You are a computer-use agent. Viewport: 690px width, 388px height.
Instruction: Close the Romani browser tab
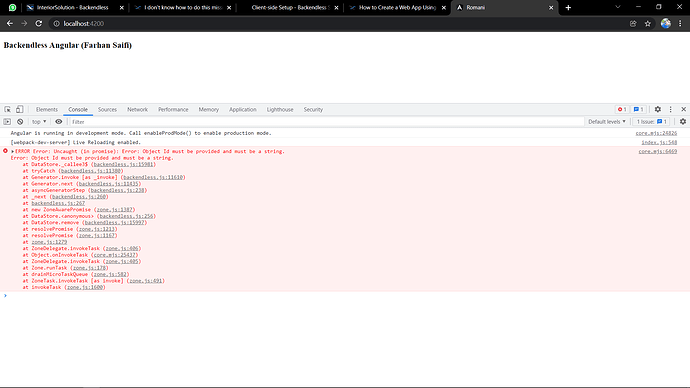tap(551, 7)
